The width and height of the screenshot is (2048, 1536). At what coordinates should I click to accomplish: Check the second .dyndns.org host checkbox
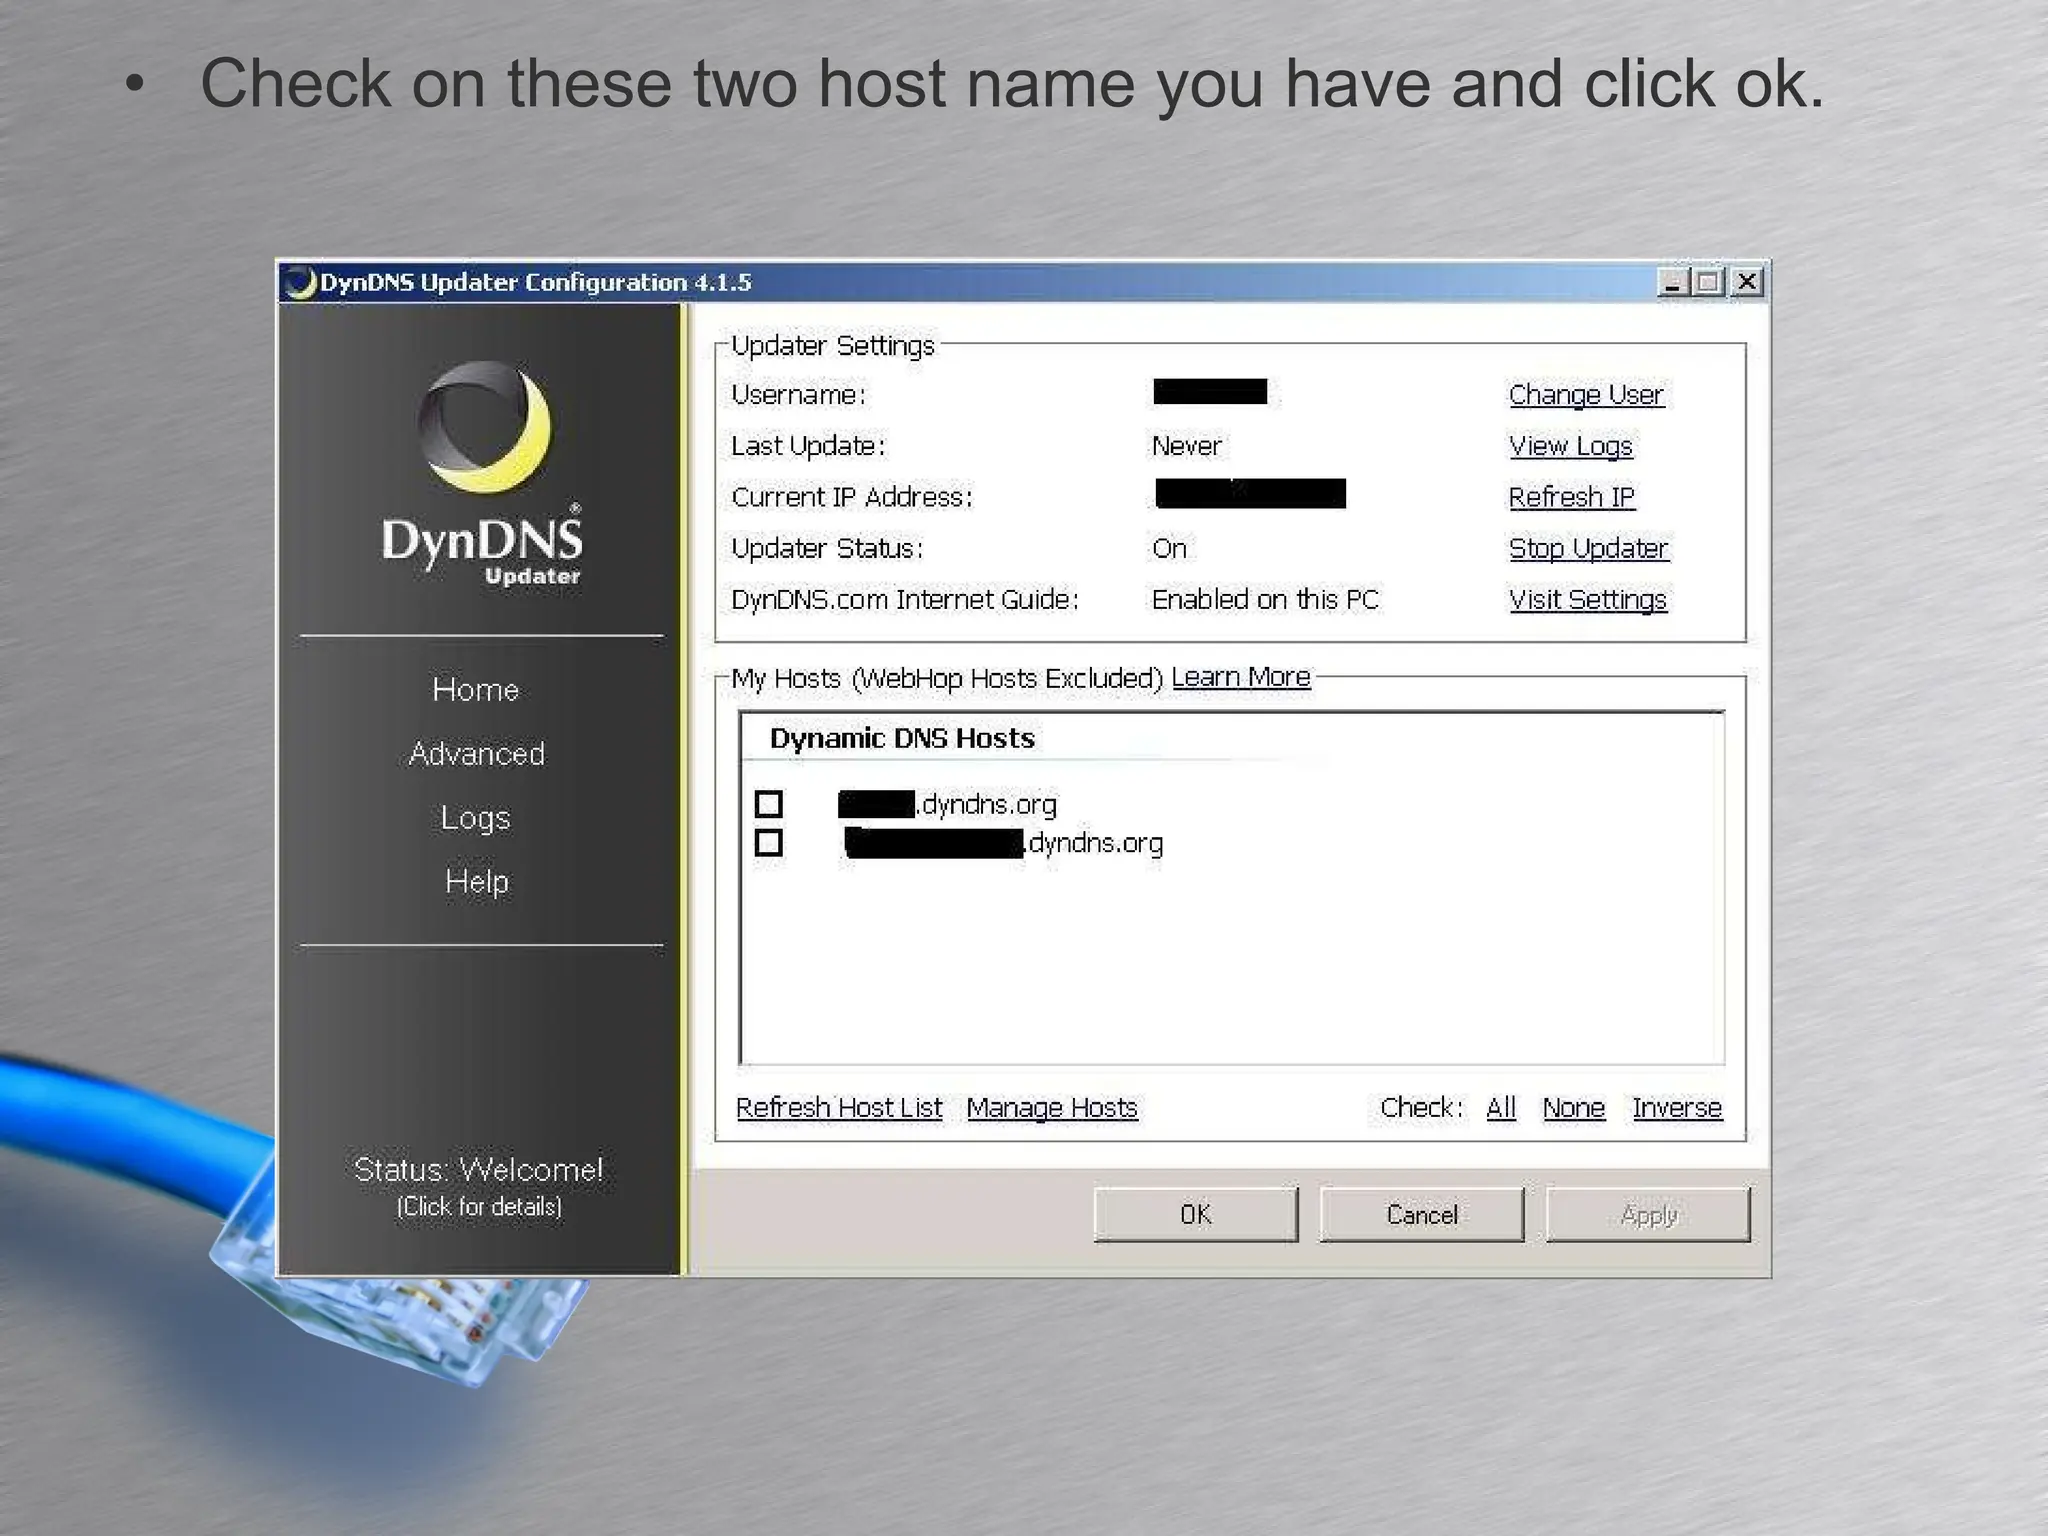pos(769,843)
